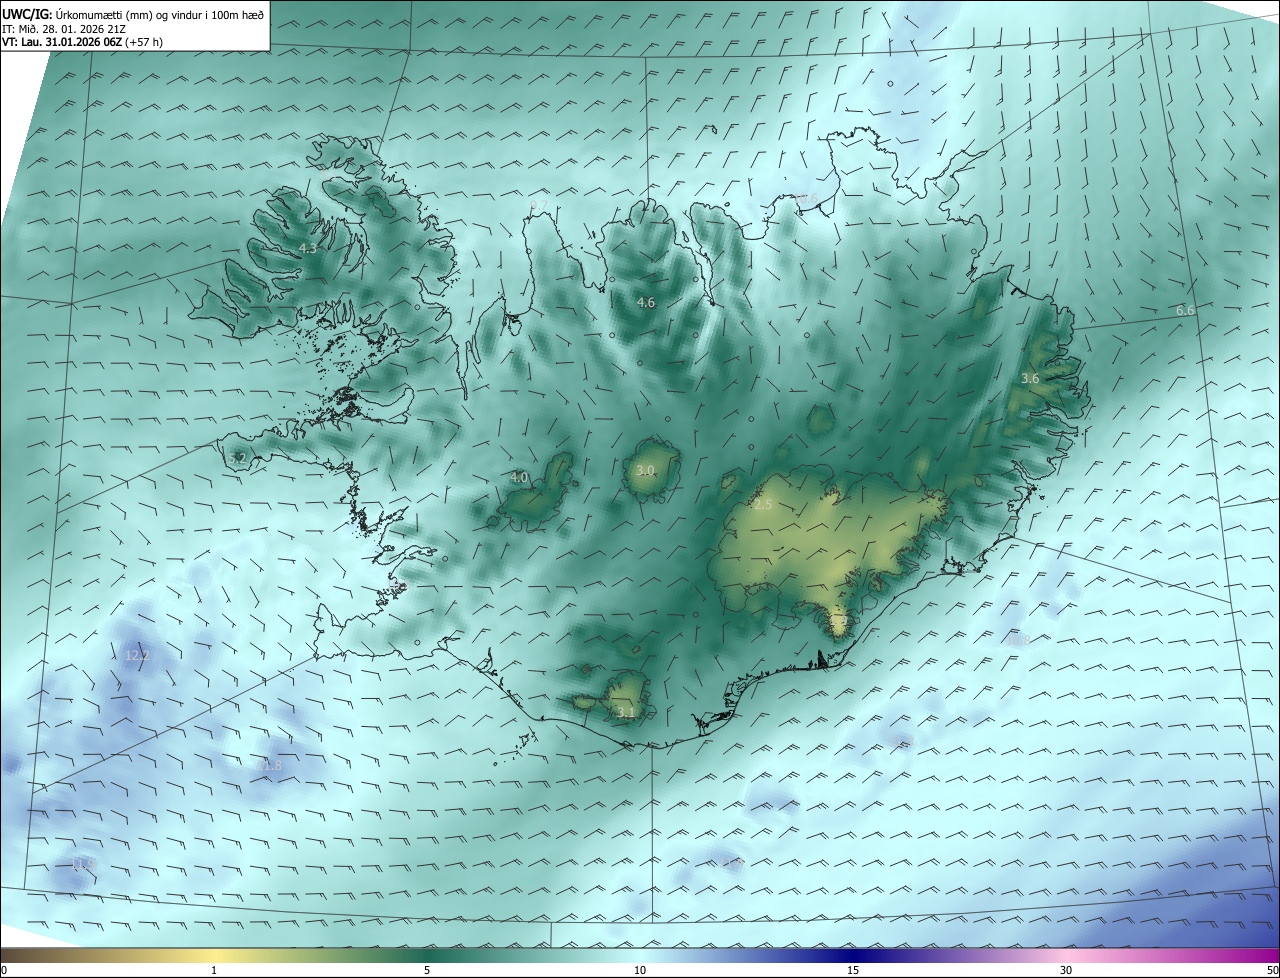This screenshot has height=978, width=1280.
Task: Click the 15 tick on the color scale
Action: pos(853,970)
